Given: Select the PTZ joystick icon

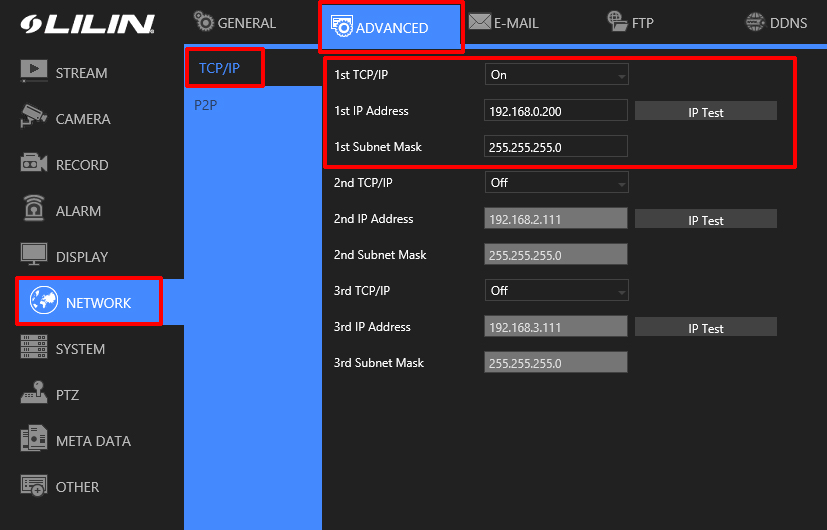Looking at the screenshot, I should click(x=34, y=394).
